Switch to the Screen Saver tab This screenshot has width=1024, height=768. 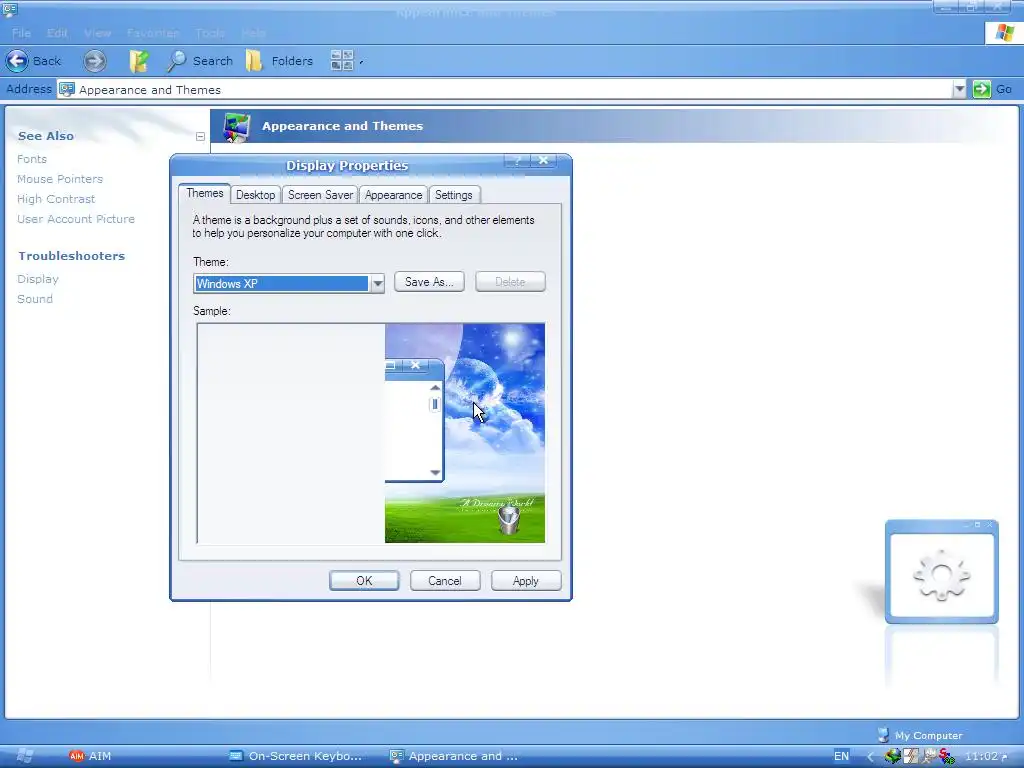[320, 195]
